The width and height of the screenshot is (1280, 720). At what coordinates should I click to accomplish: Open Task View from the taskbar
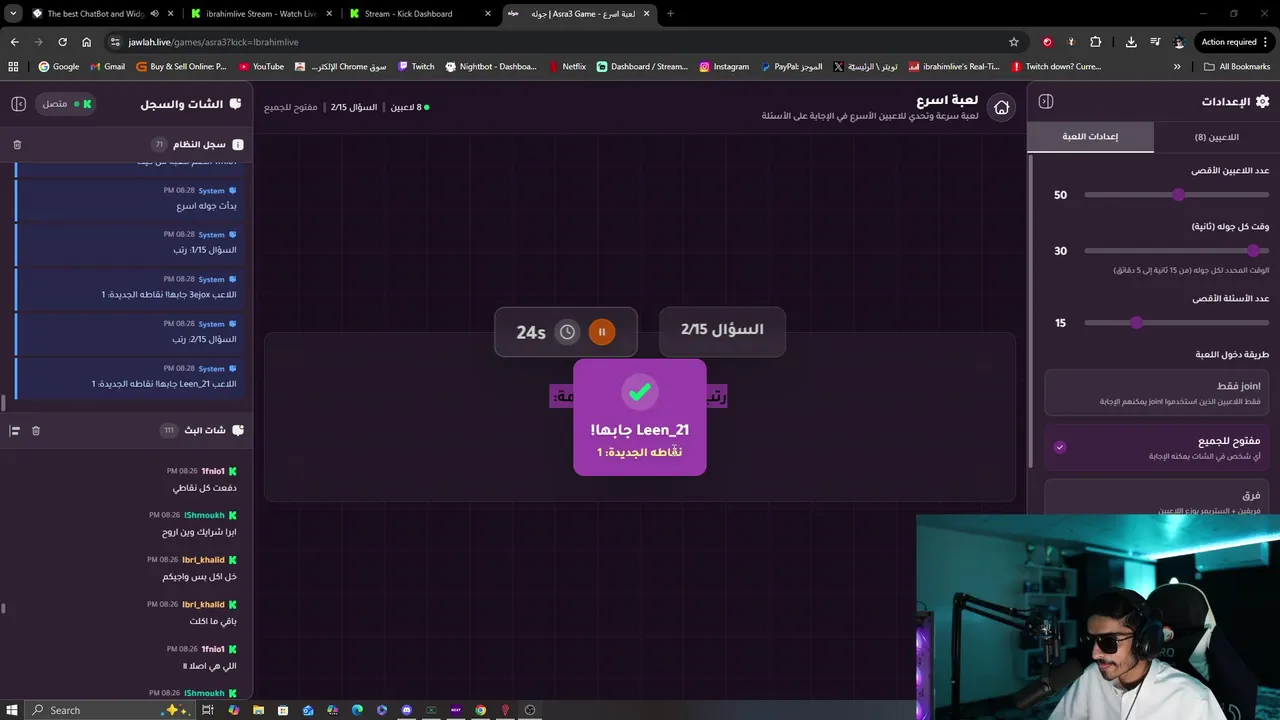pos(209,710)
